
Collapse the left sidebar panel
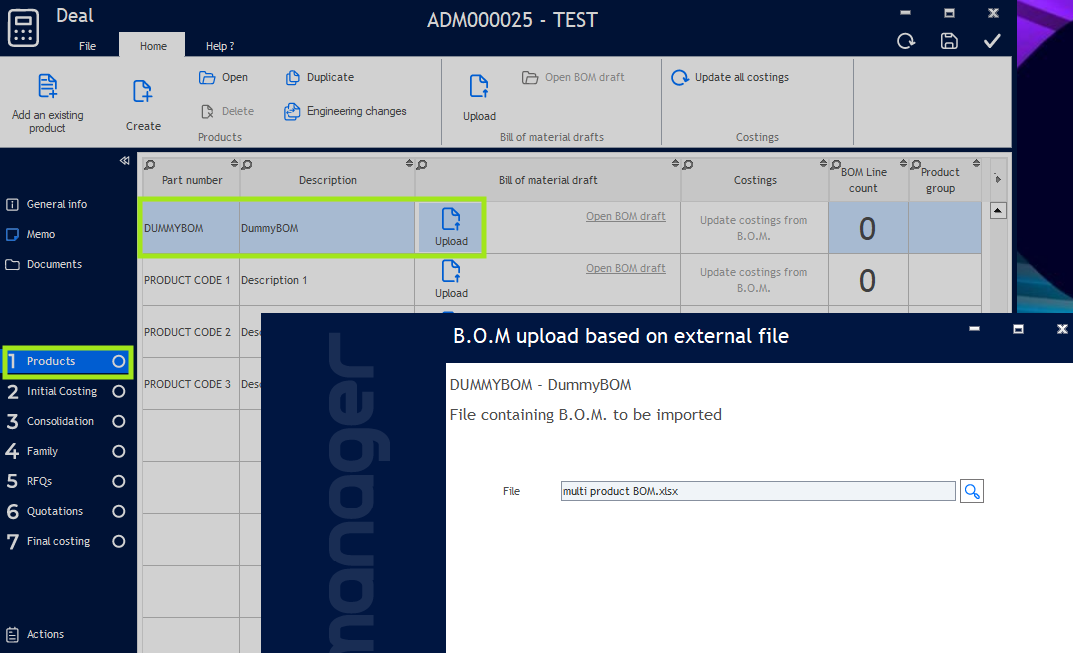[124, 160]
